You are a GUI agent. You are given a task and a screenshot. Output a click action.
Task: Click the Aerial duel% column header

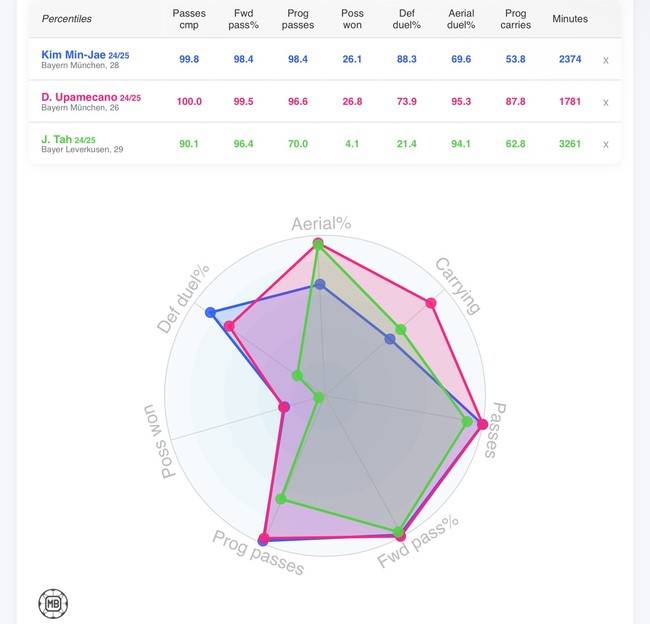462,18
